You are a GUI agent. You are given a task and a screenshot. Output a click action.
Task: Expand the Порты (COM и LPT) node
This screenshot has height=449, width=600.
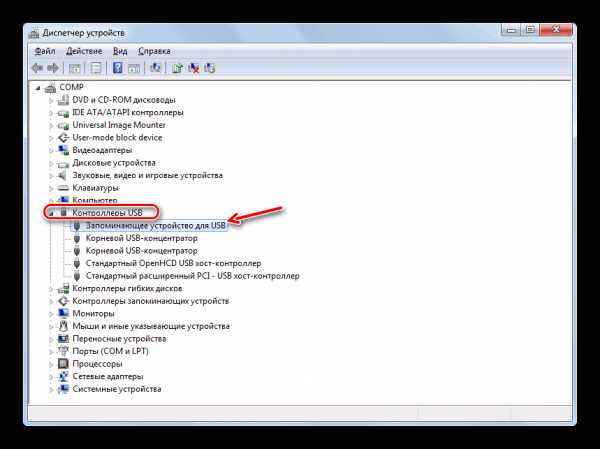tap(51, 352)
